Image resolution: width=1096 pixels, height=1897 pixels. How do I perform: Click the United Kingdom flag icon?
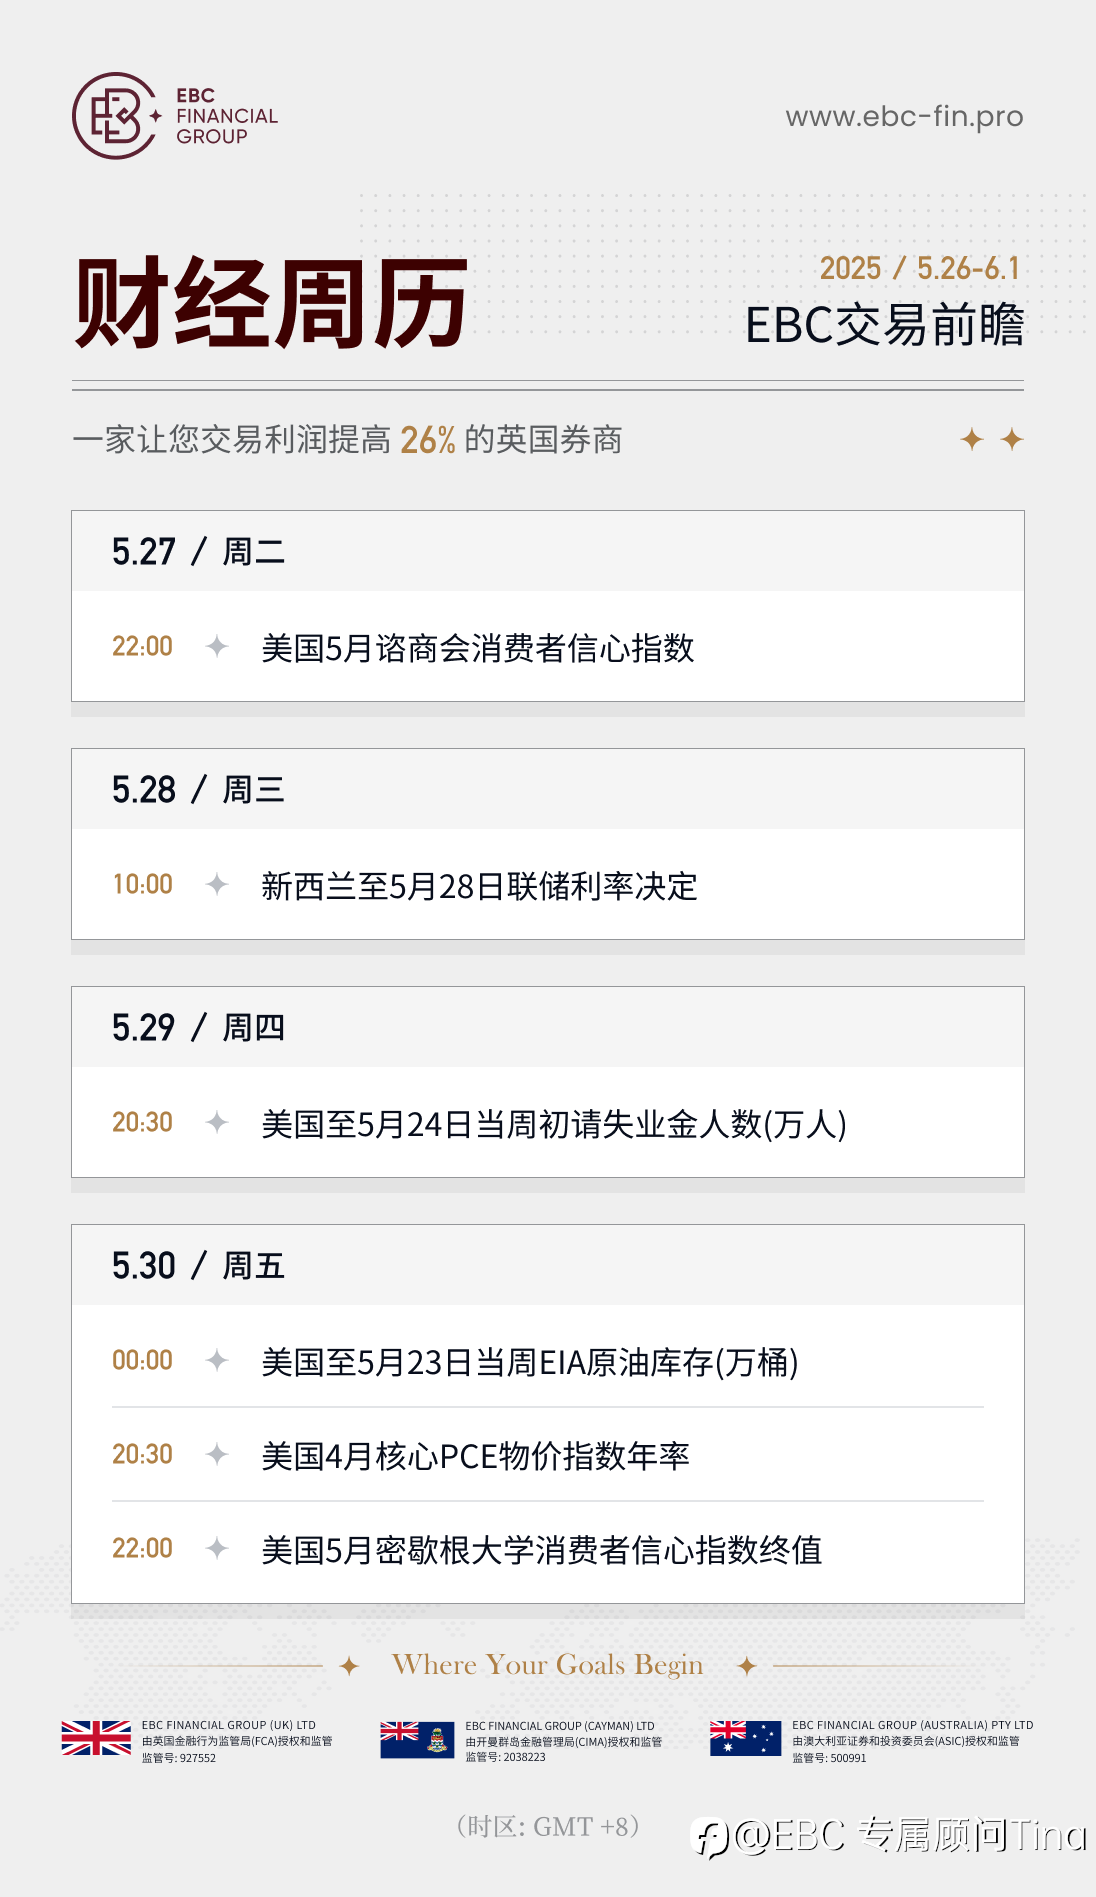[x=96, y=1738]
